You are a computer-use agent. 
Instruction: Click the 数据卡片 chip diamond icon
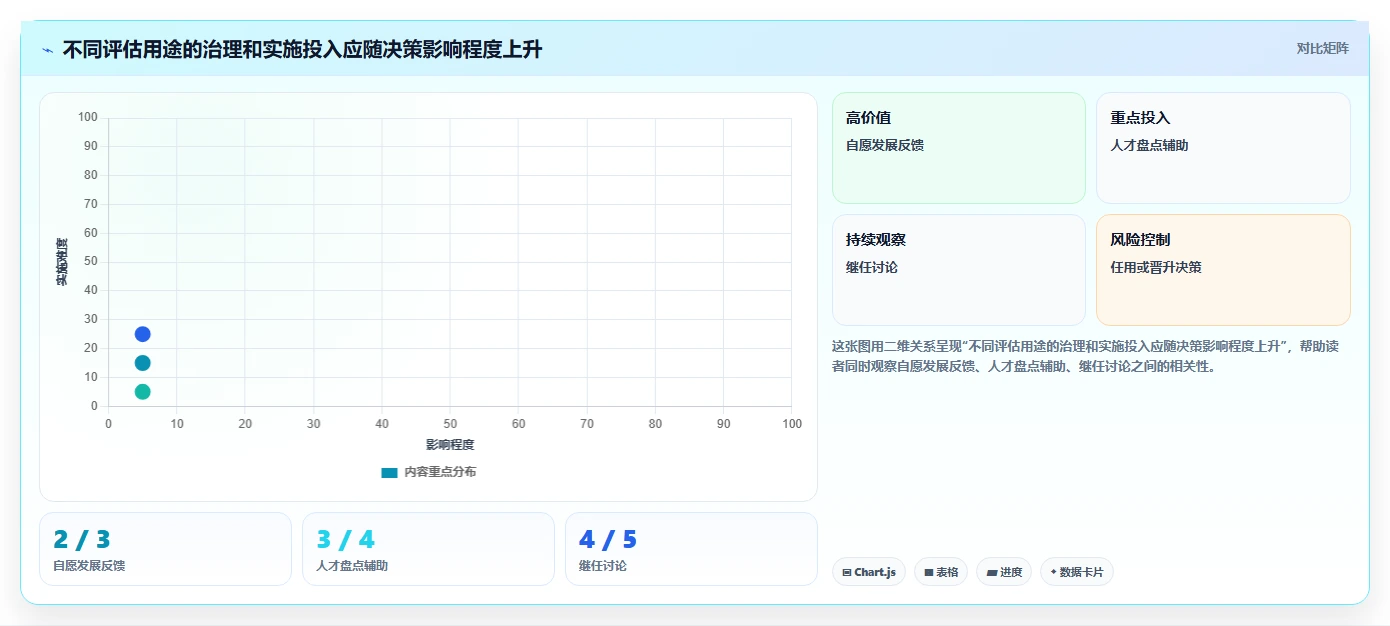tap(1053, 573)
